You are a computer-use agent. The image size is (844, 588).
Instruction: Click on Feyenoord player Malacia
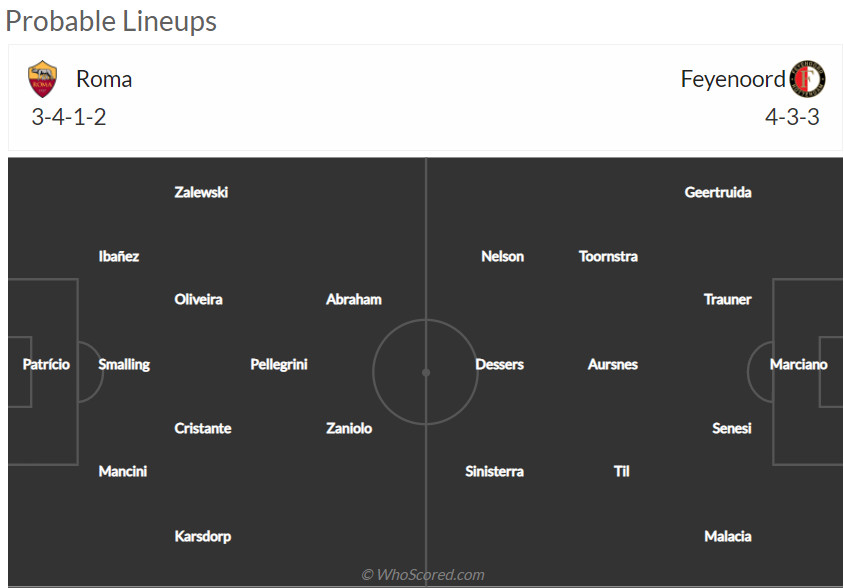tap(728, 536)
